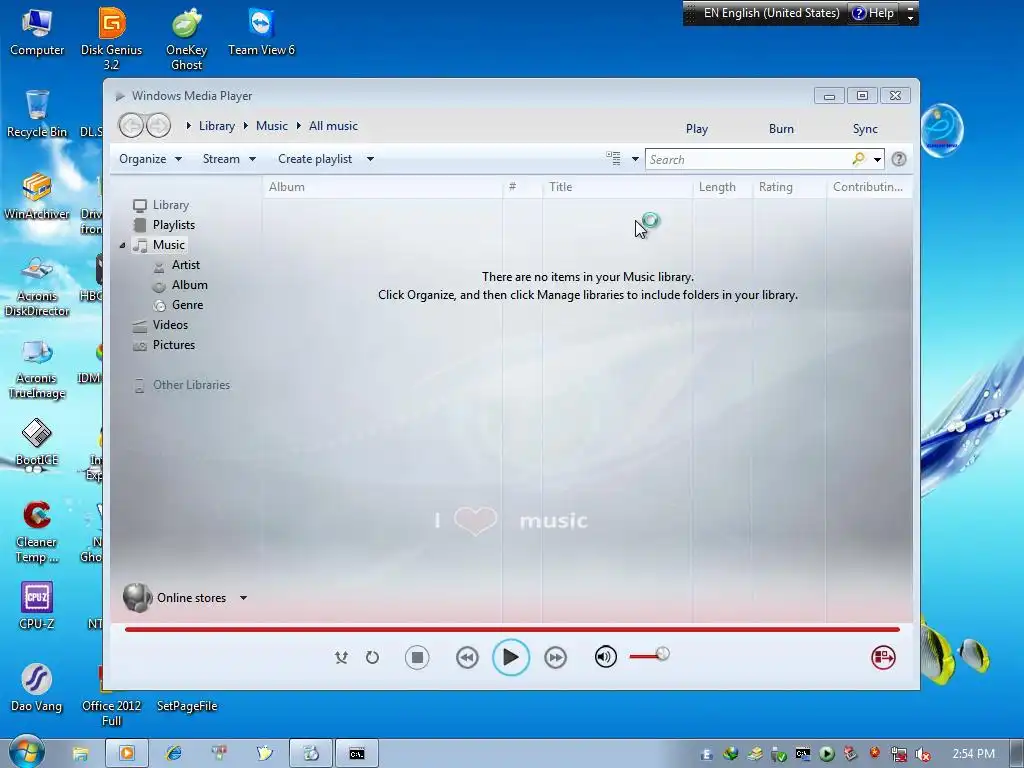Click Create playlist button
Screen dimensions: 1024x768
click(315, 159)
